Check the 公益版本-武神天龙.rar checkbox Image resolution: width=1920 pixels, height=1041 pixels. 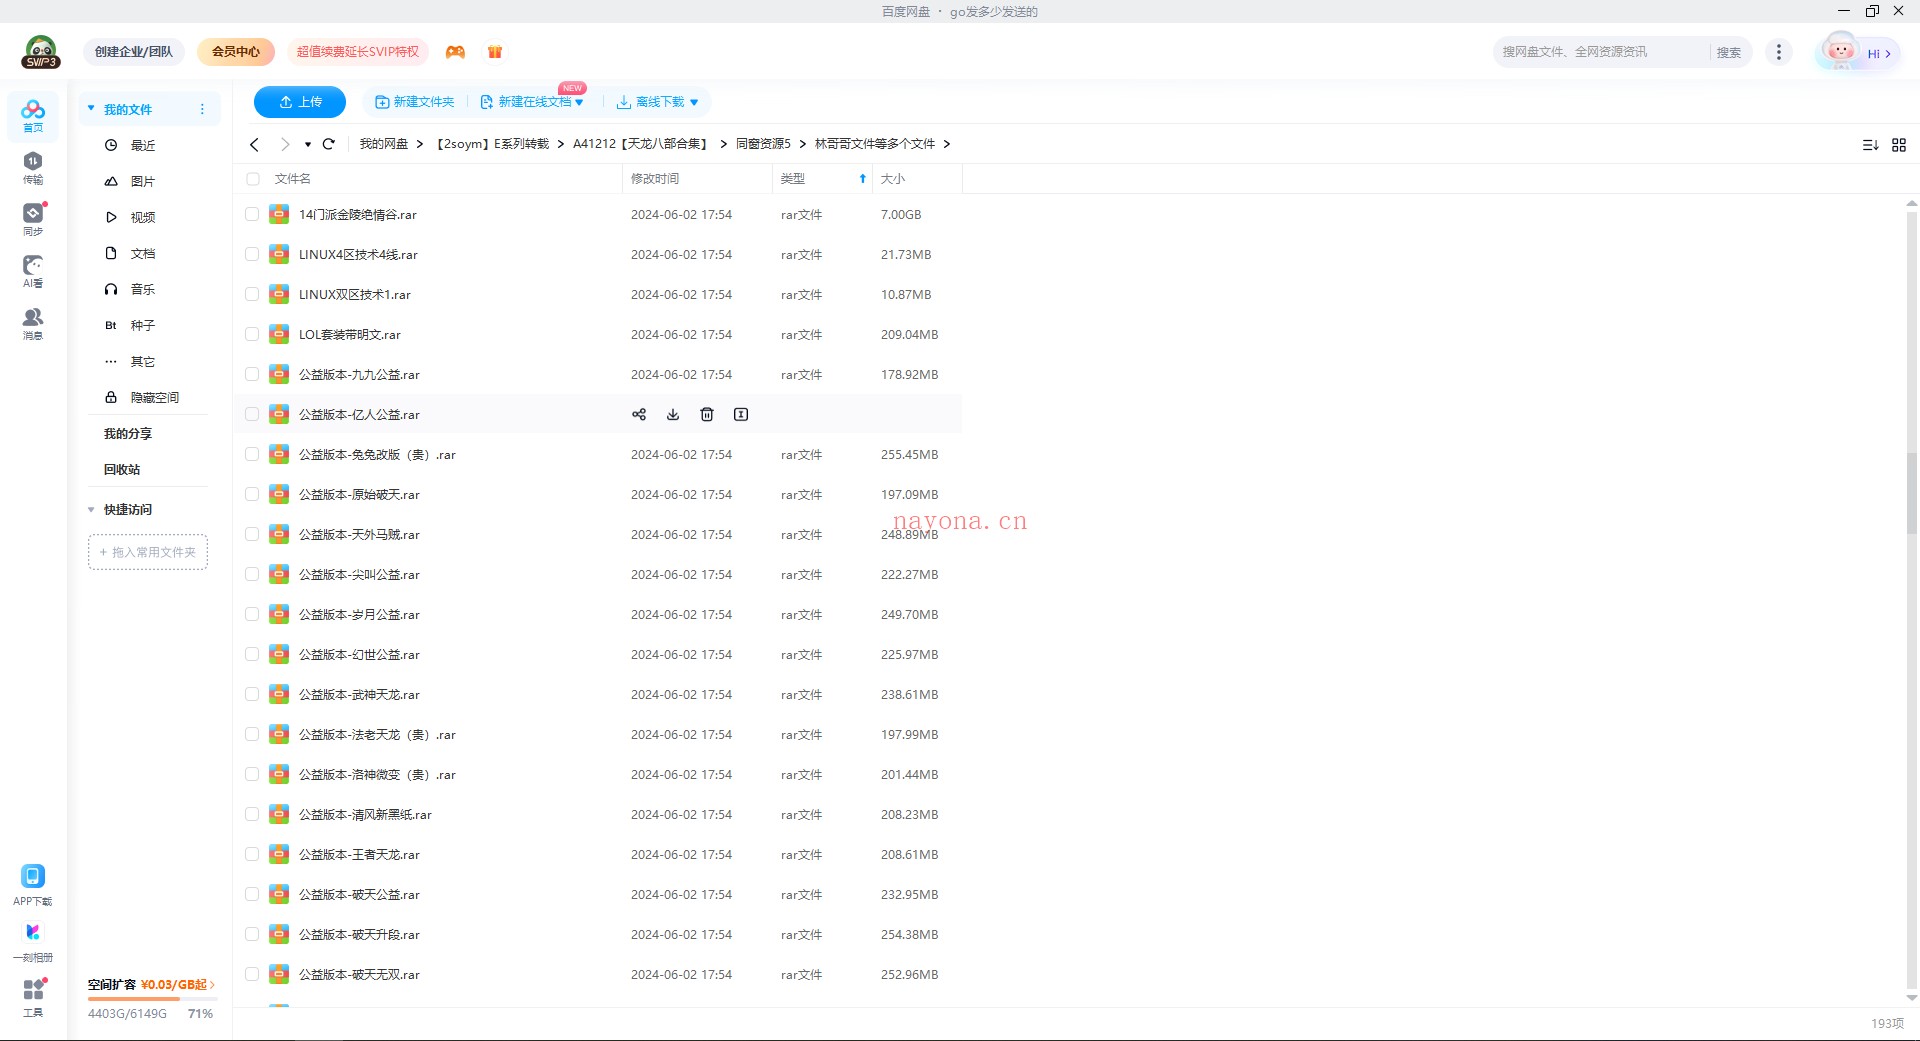[252, 694]
